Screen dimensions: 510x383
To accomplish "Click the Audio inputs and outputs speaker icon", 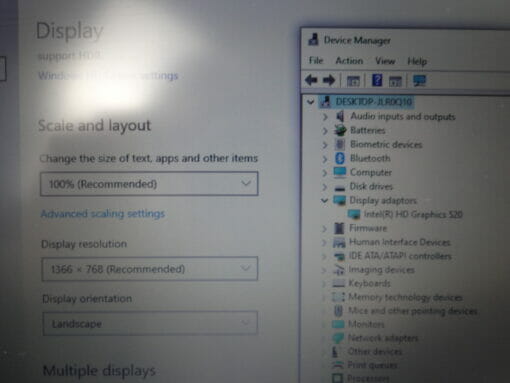I will (340, 116).
